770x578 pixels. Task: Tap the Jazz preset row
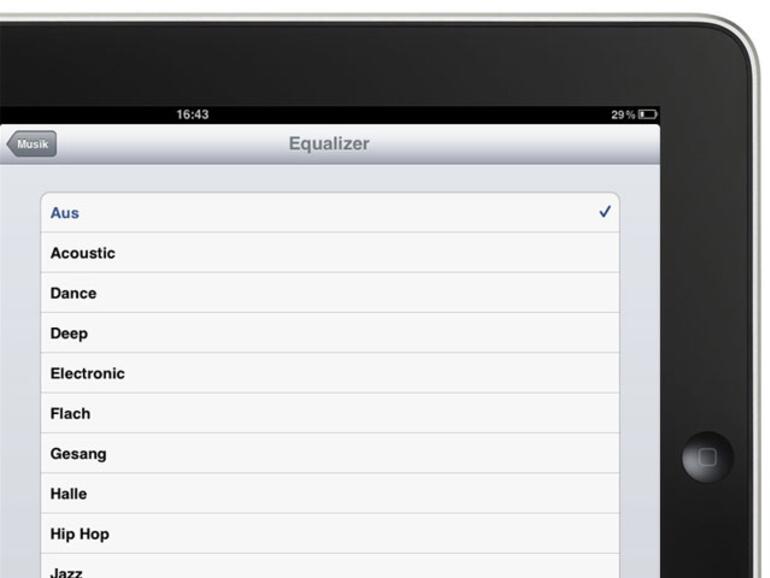(x=330, y=566)
